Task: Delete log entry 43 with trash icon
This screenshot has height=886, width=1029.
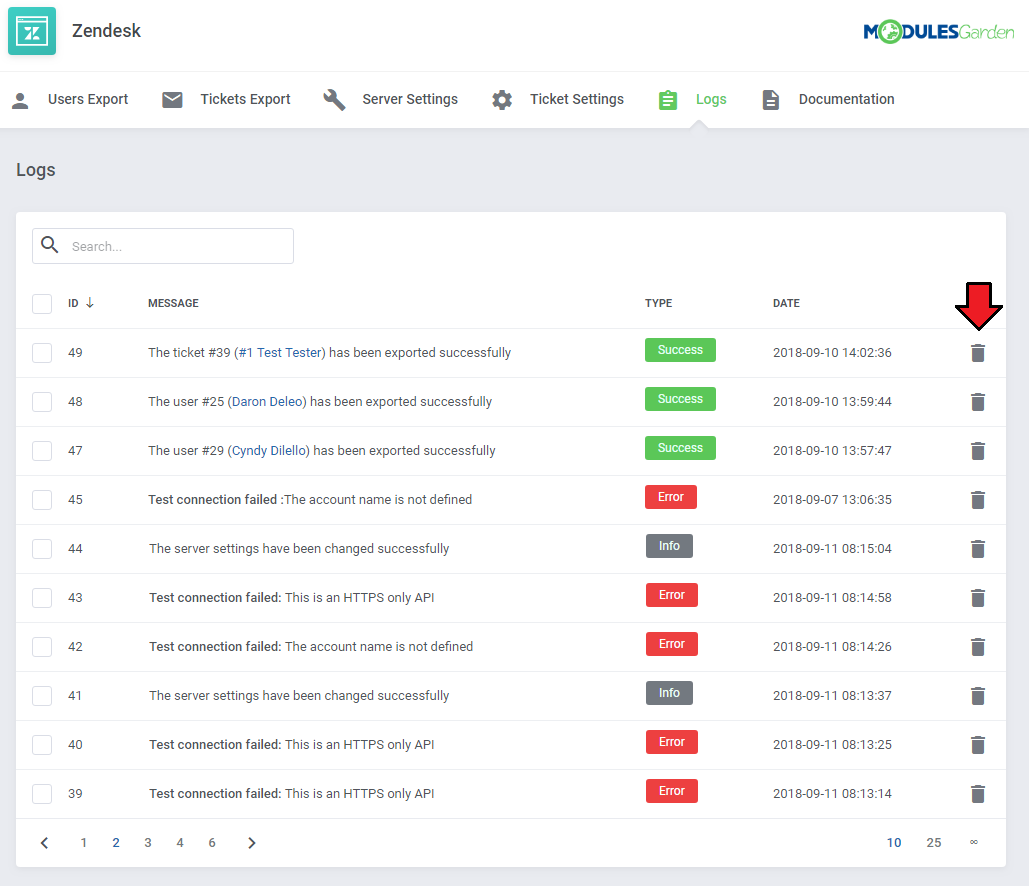Action: (978, 598)
